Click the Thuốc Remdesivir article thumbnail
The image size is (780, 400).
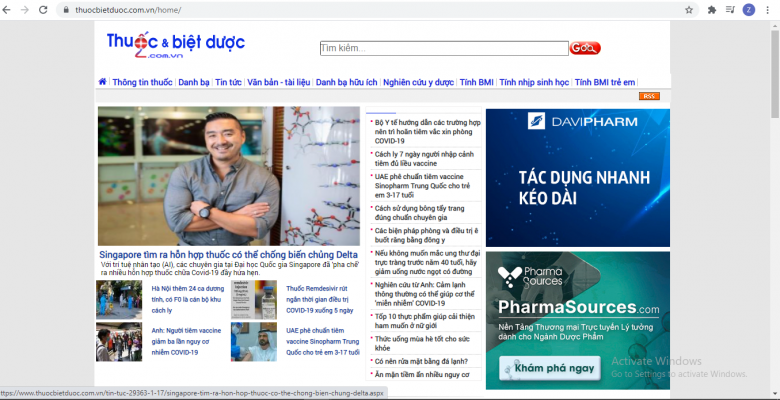tap(253, 299)
